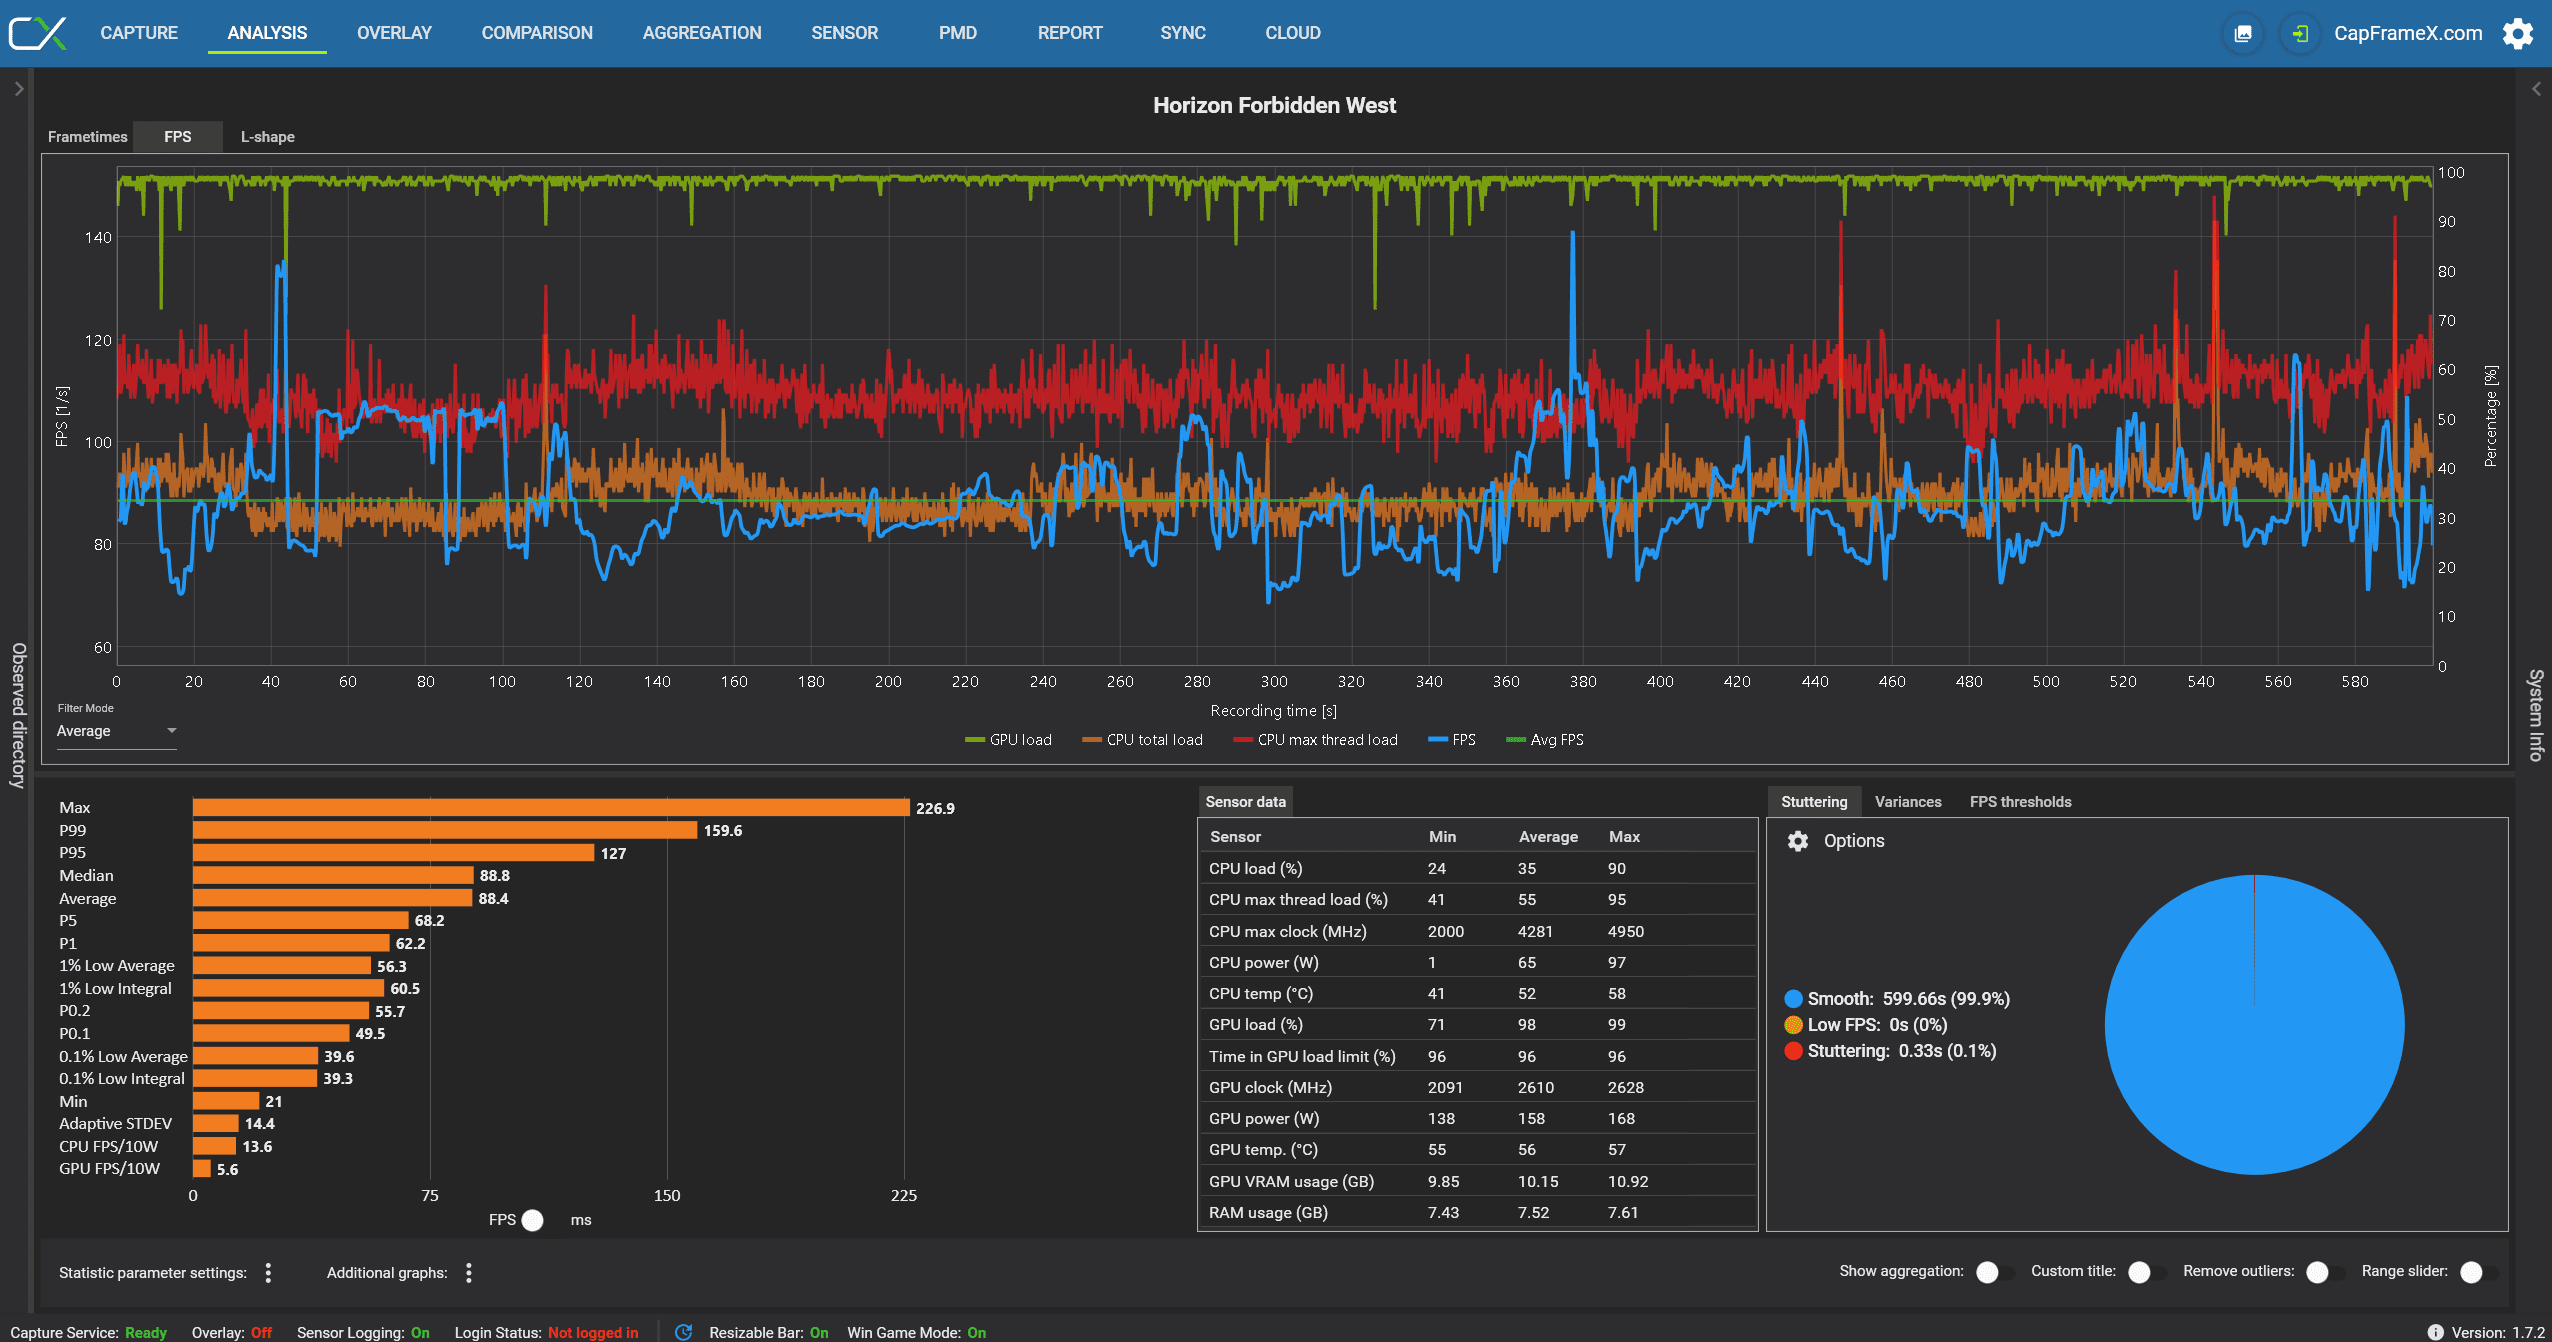Viewport: 2552px width, 1342px height.
Task: Click the stuttering pie chart
Action: tap(2254, 1025)
